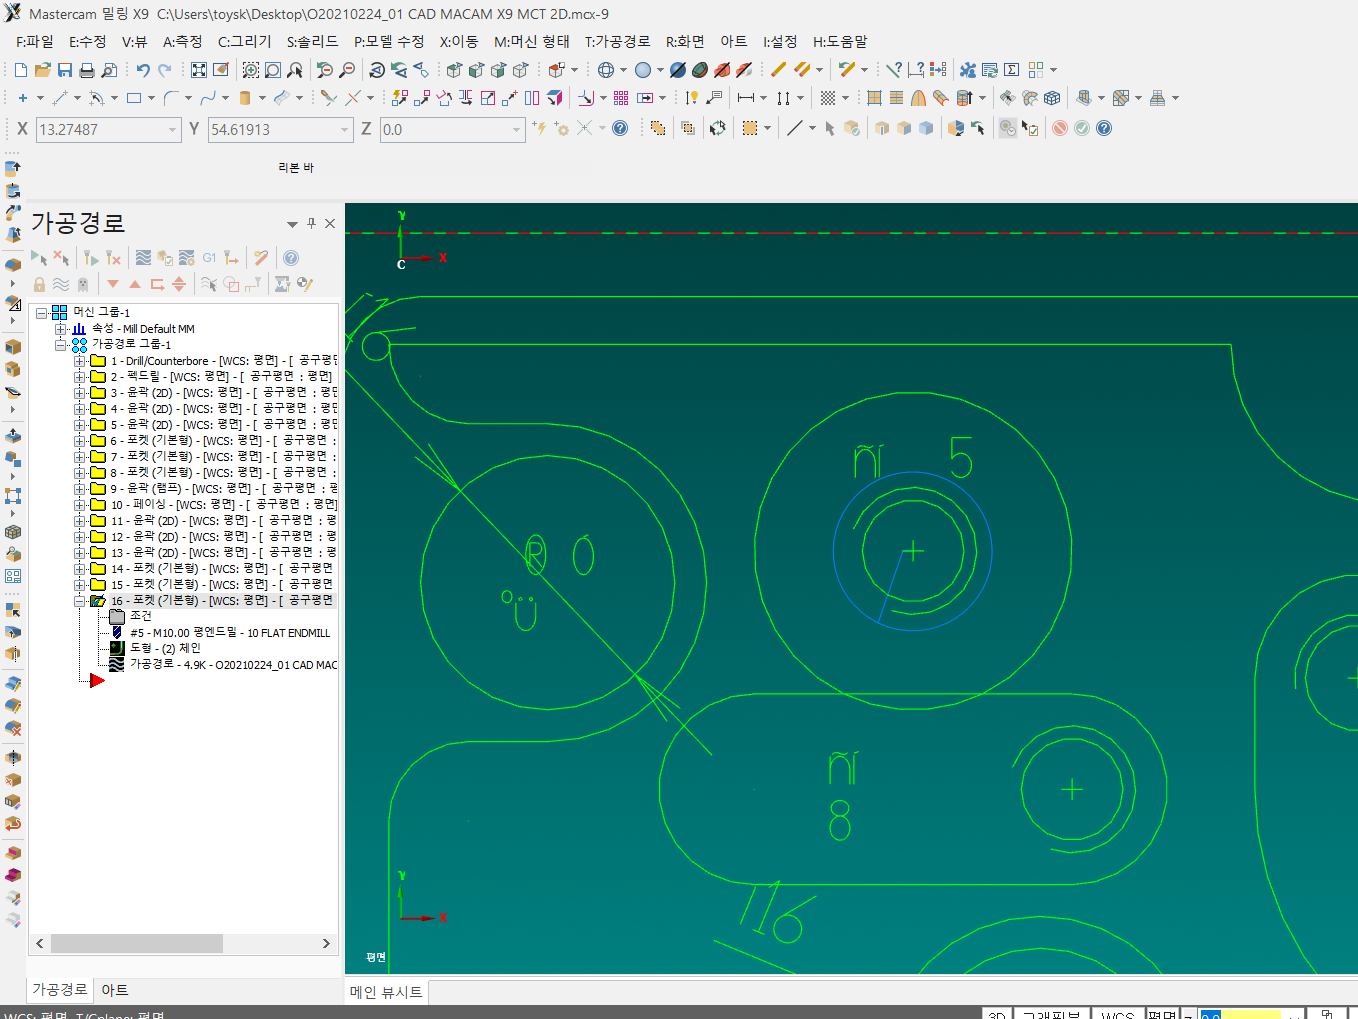
Task: Select the wireframe globe shading icon
Action: 606,70
